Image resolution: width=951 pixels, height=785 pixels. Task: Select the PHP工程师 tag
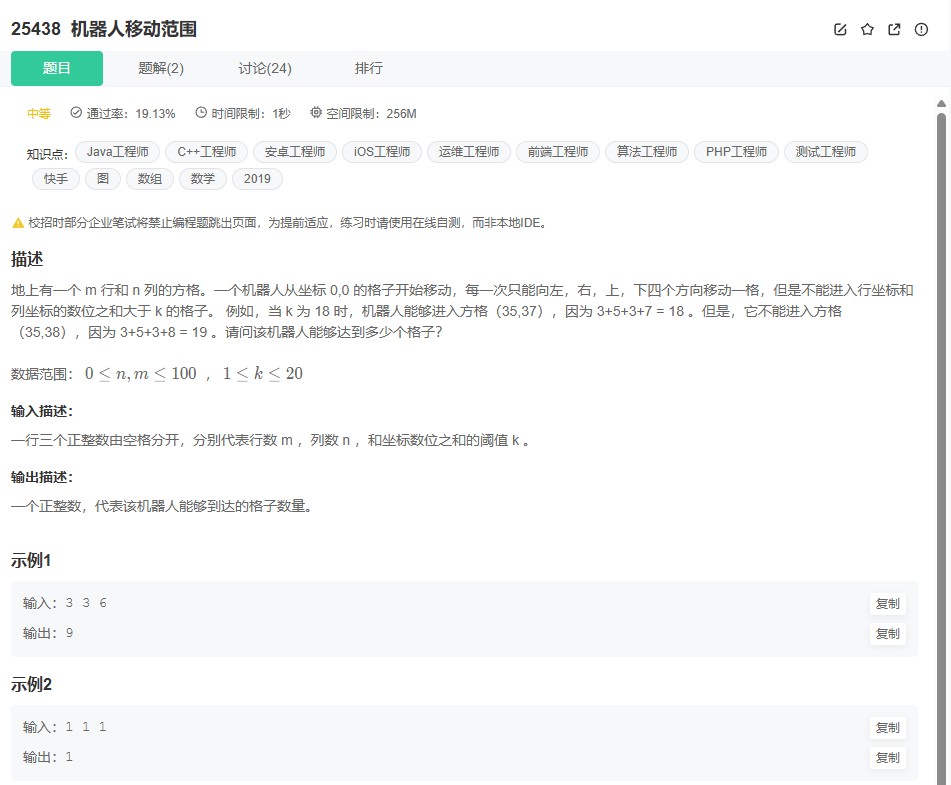pos(736,152)
